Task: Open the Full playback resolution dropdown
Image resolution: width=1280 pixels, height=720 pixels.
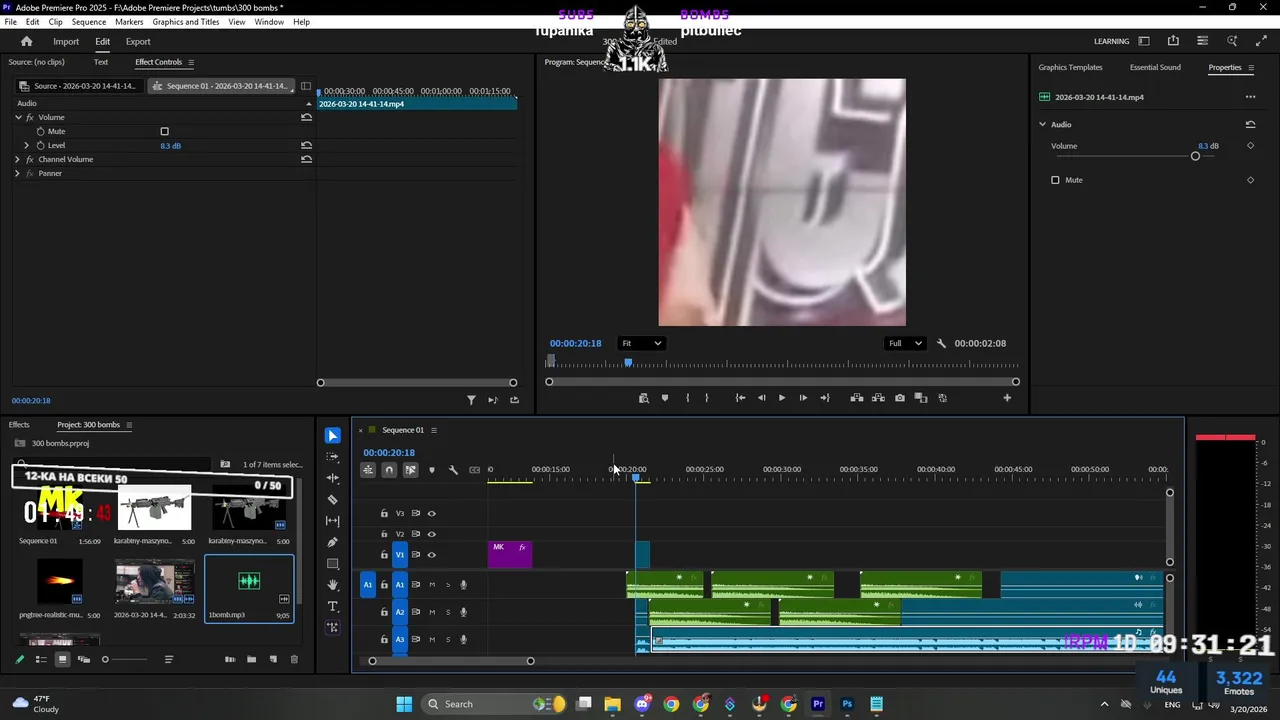Action: tap(905, 343)
